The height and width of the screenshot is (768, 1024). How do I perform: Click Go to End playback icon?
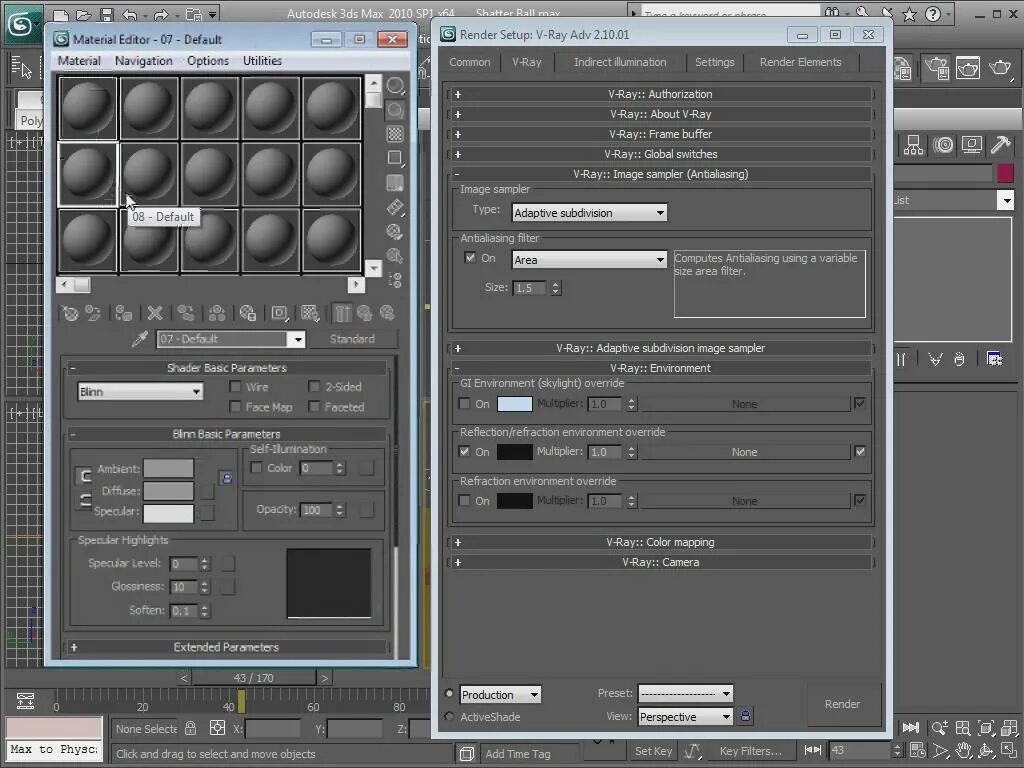pos(910,727)
